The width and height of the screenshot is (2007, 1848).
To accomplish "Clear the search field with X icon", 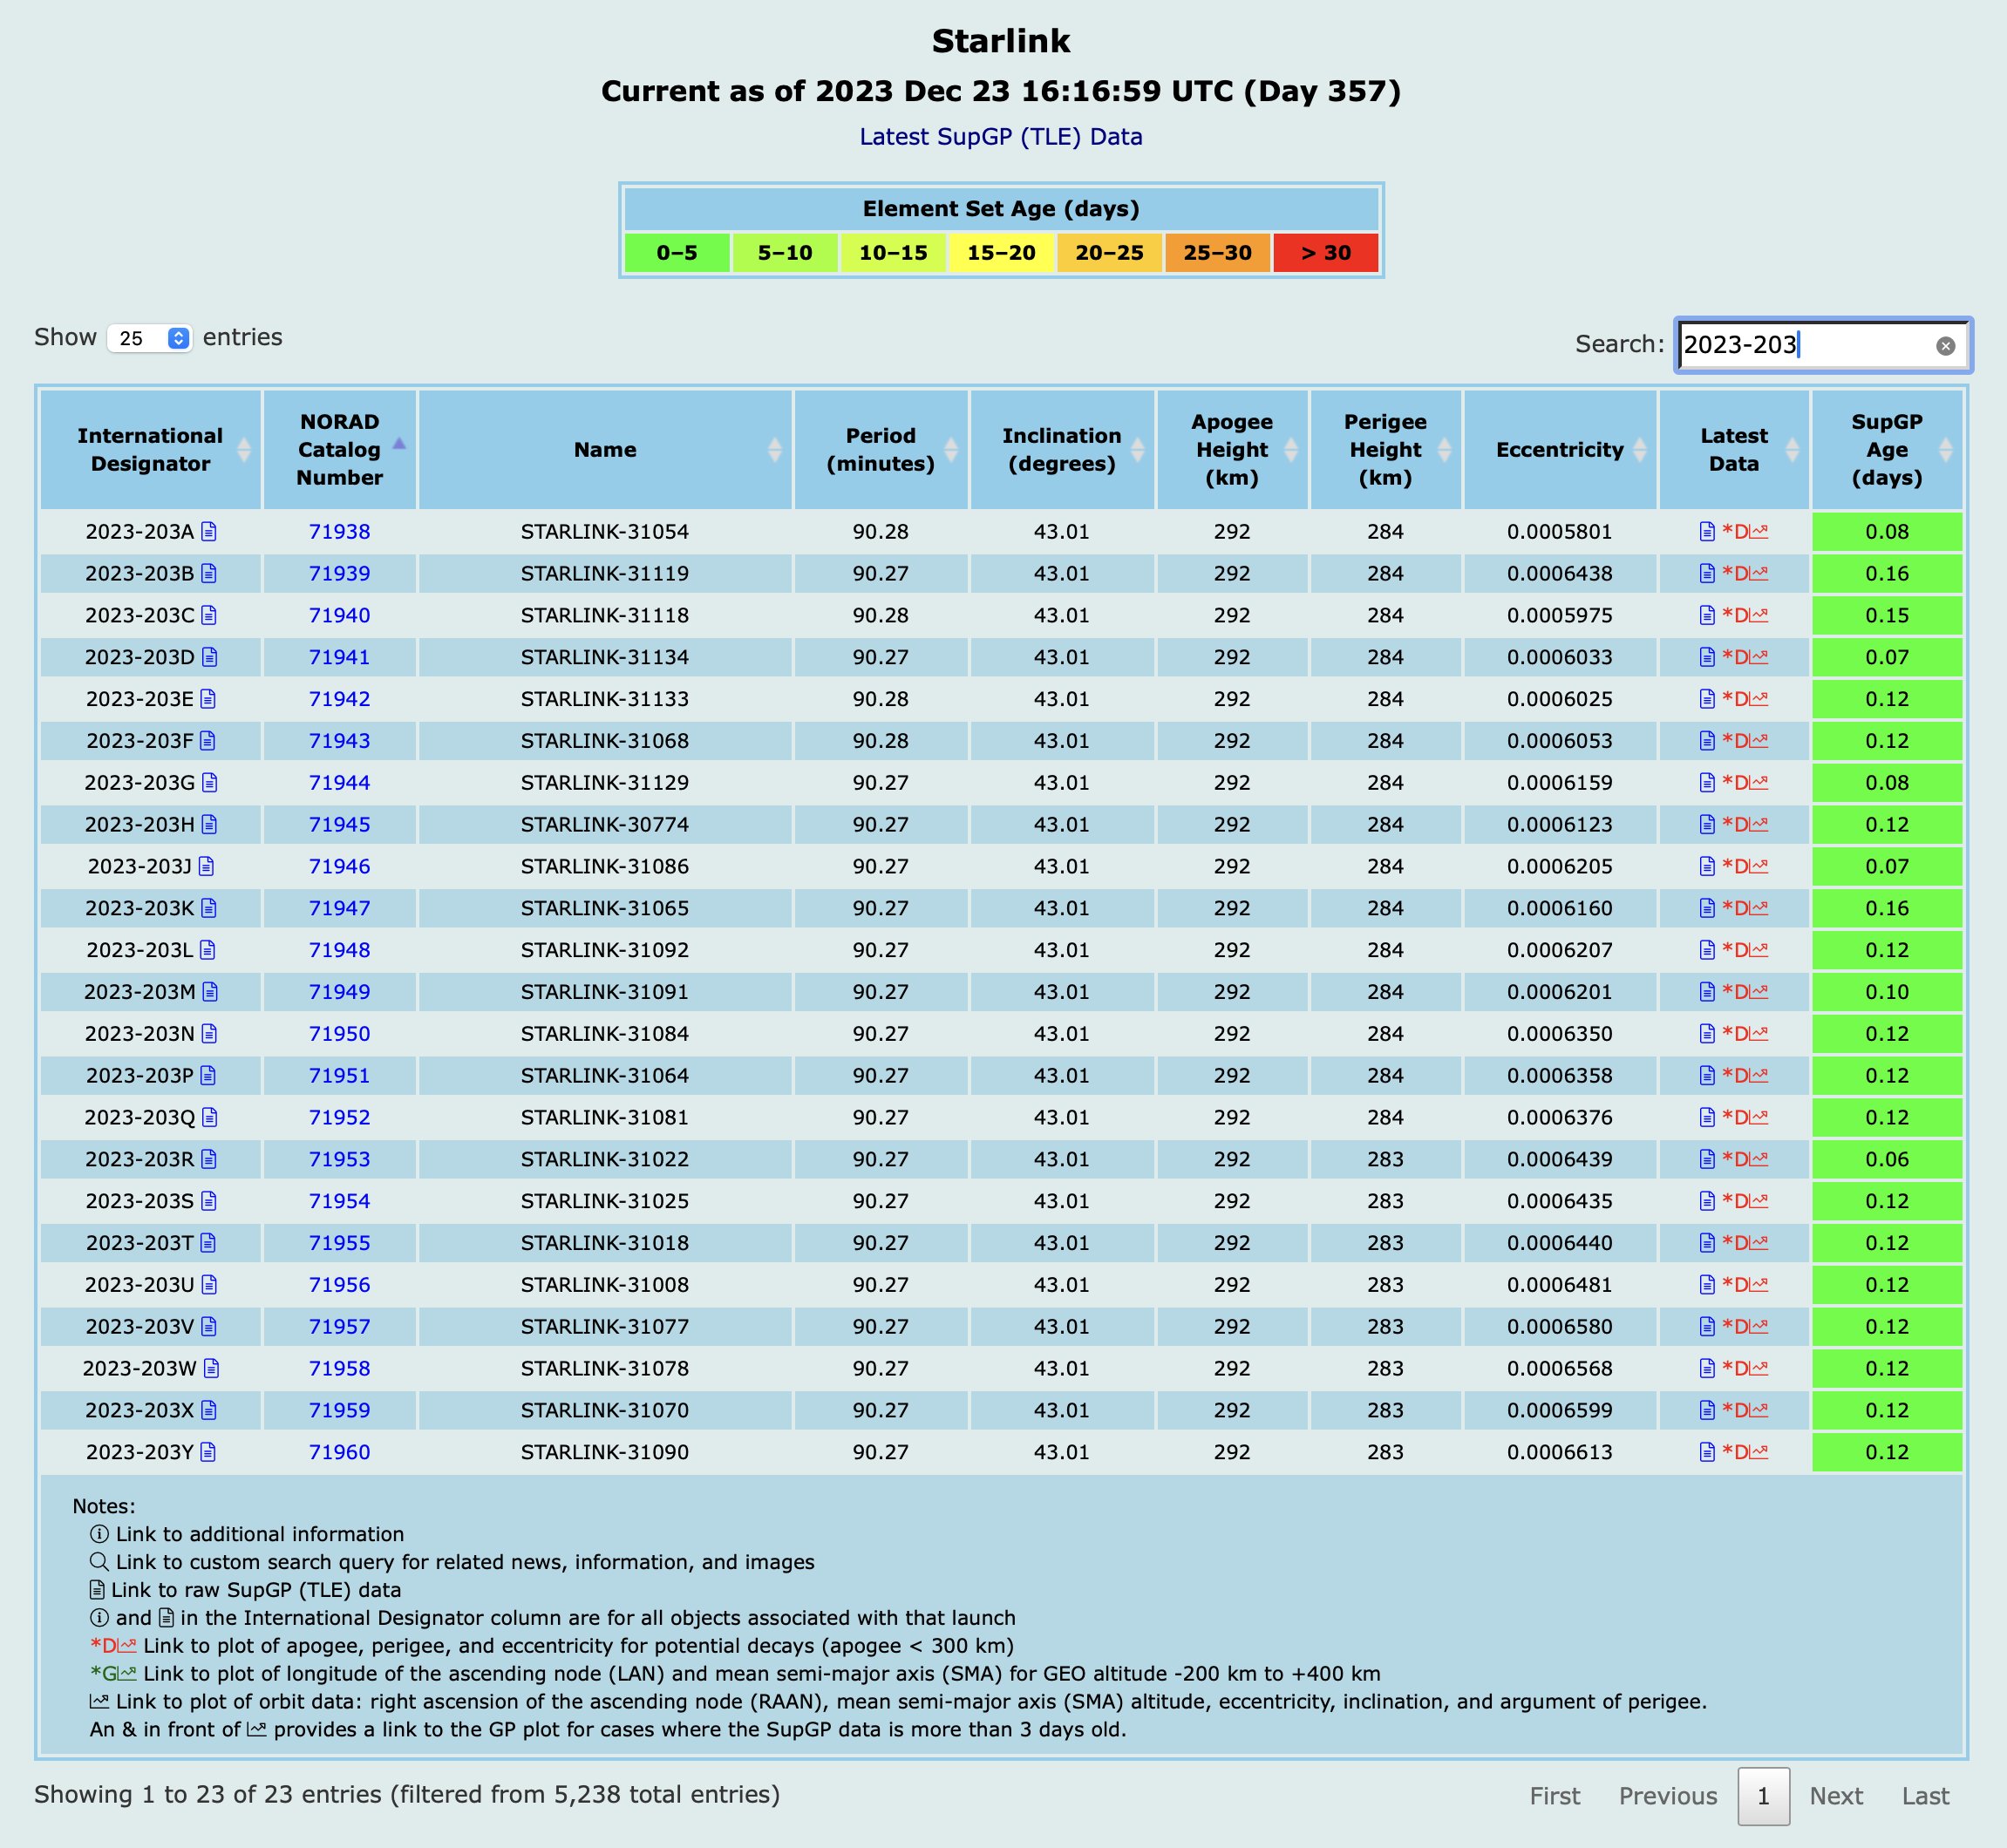I will click(1945, 346).
